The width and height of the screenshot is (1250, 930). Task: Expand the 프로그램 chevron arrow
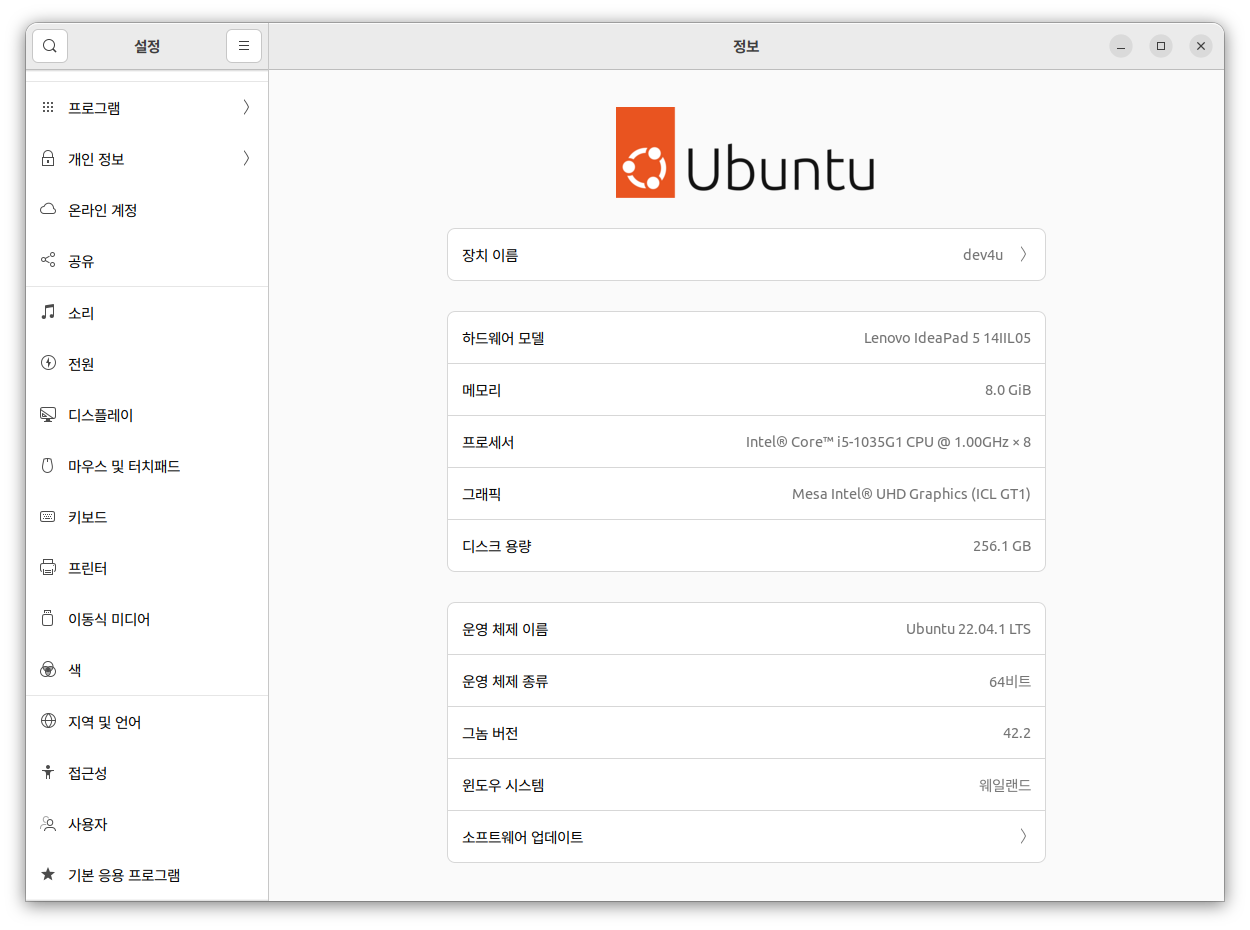click(246, 107)
